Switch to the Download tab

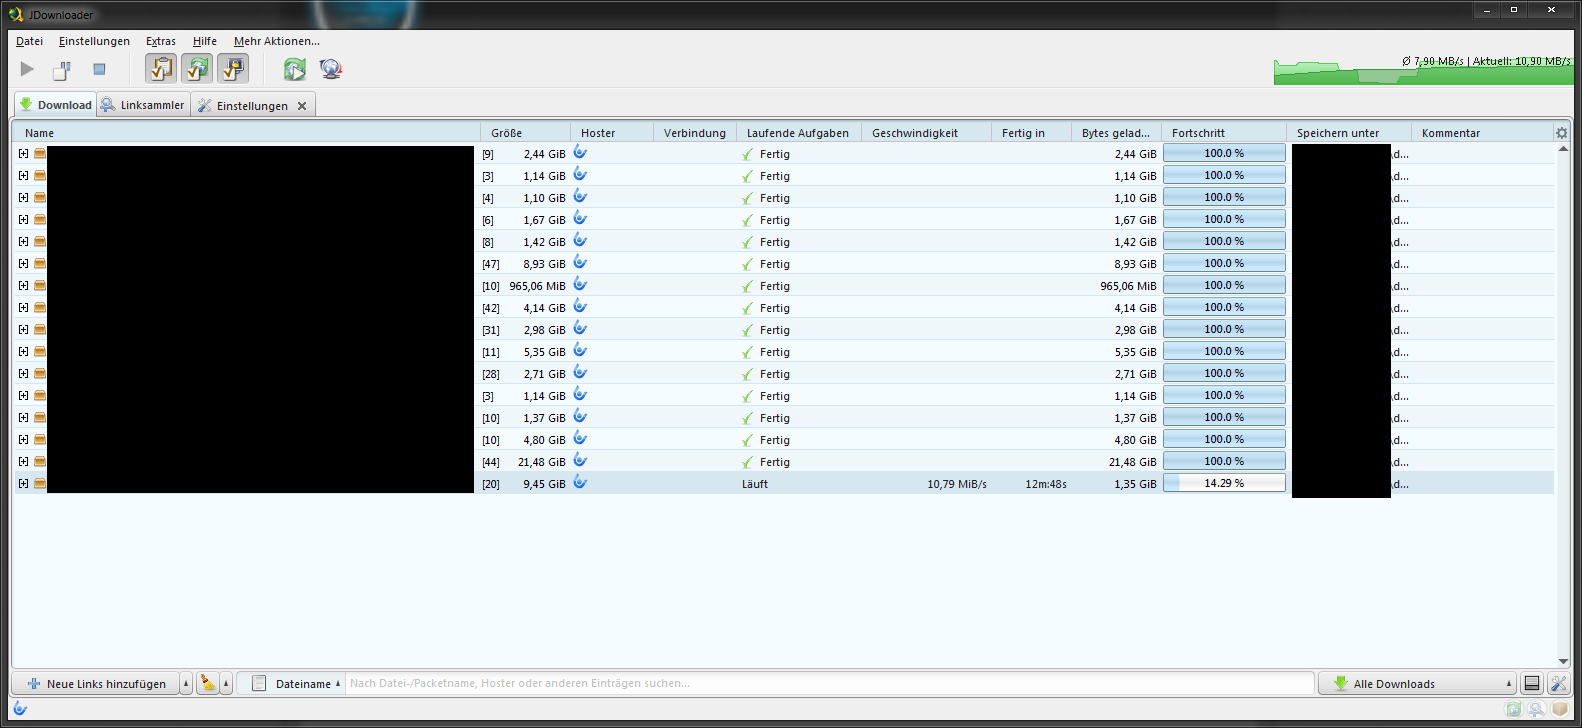click(x=55, y=105)
